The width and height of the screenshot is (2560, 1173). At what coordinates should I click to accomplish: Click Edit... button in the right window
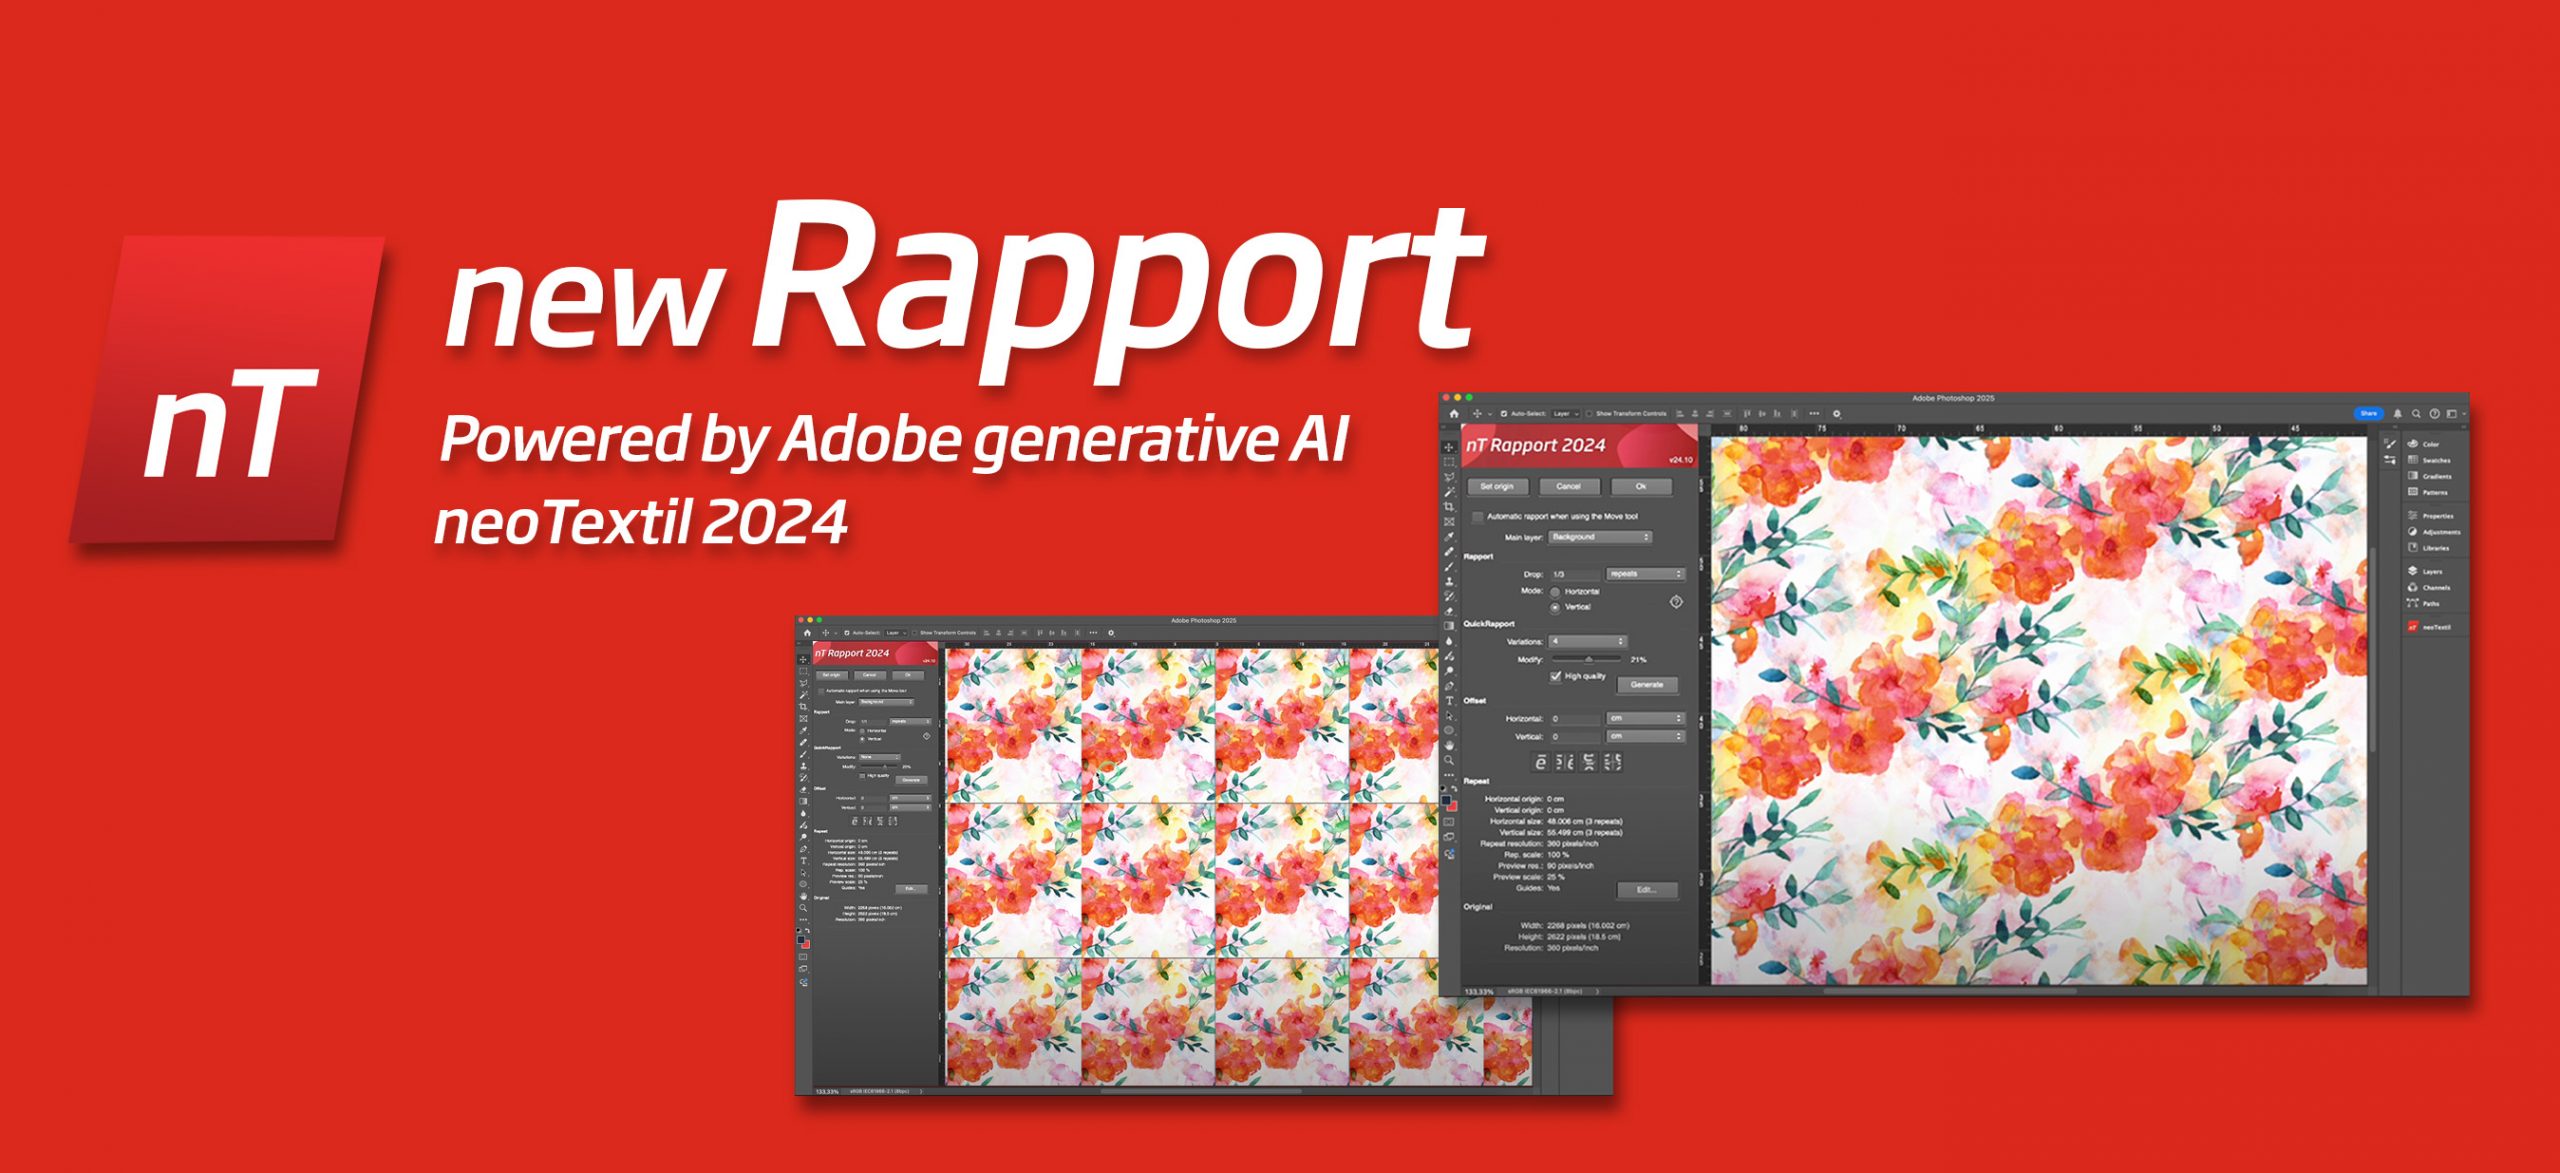click(x=1647, y=890)
